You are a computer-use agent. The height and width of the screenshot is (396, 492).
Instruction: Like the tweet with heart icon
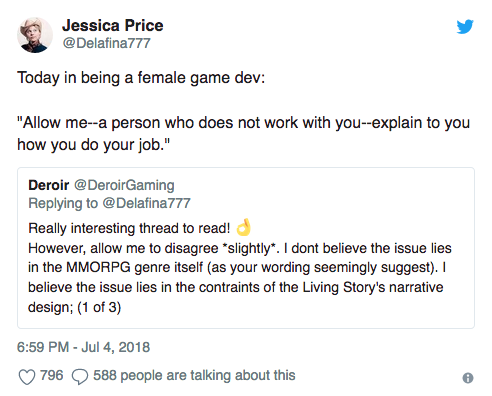coord(27,377)
